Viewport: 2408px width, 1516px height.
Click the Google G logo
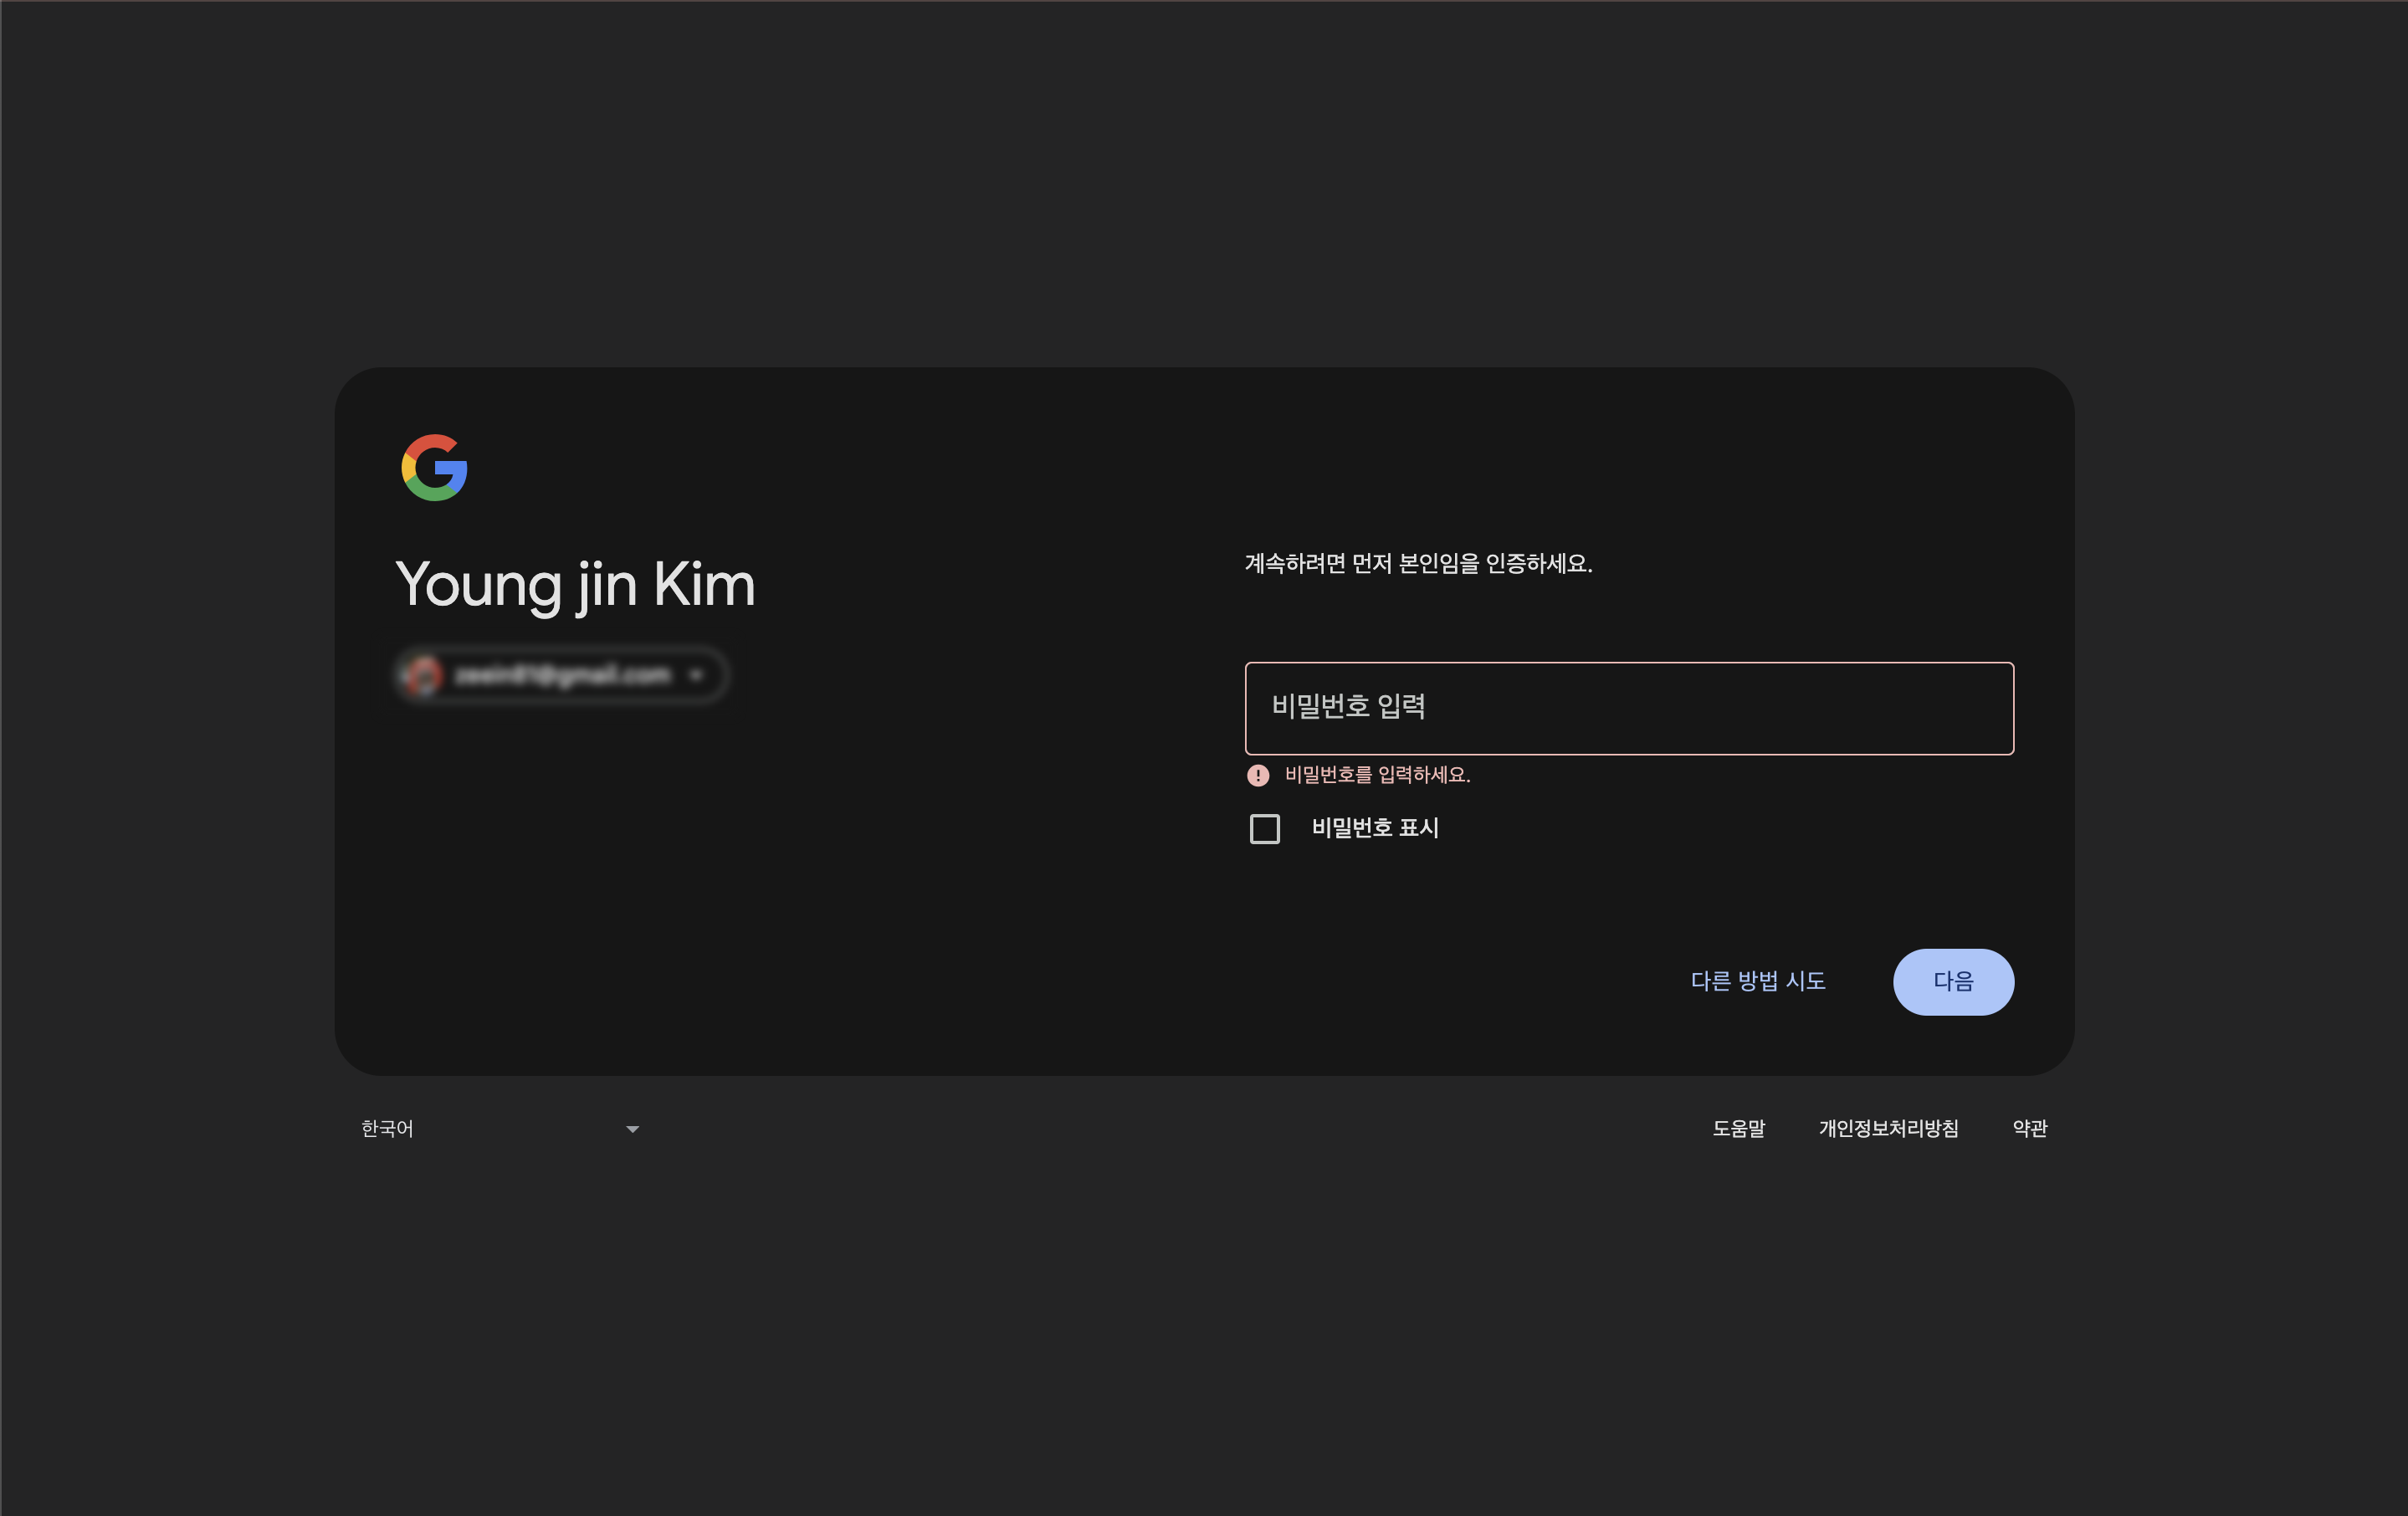434,467
